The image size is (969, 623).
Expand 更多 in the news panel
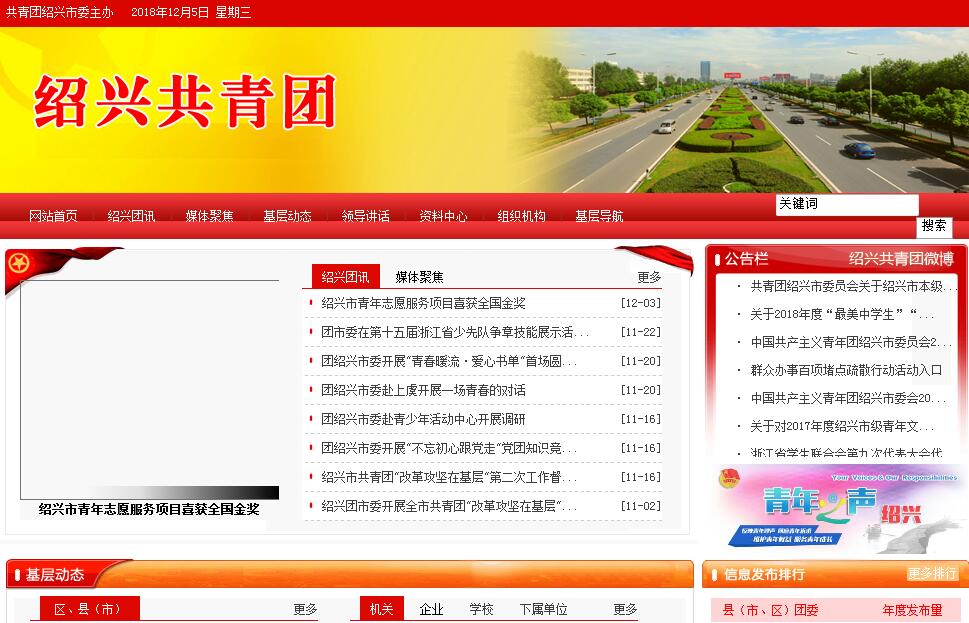pos(649,277)
